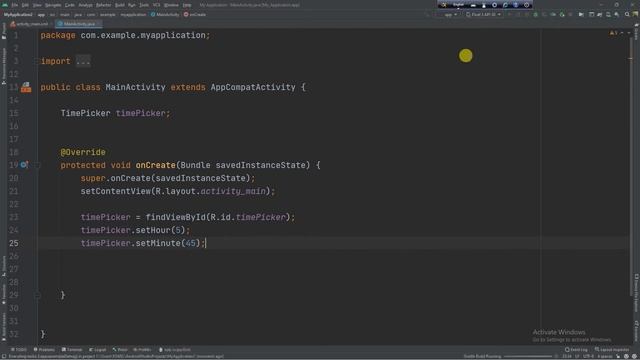Open the Run menu
640x360 pixels.
pyautogui.click(x=132, y=5)
